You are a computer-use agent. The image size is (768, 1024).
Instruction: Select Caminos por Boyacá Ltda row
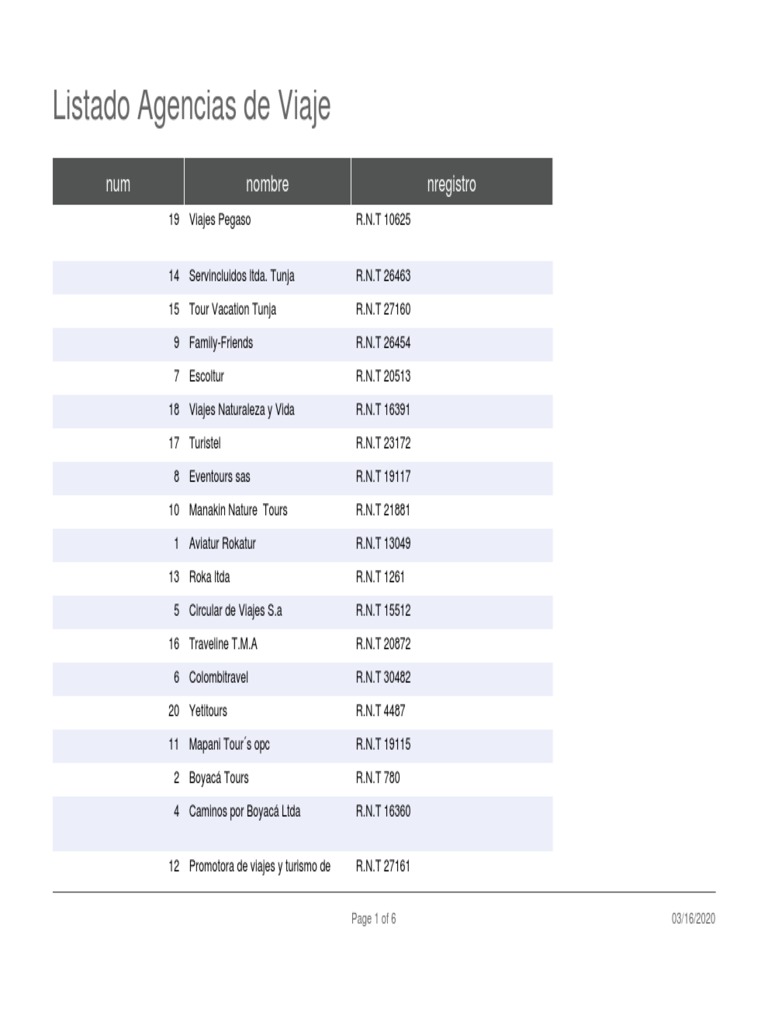pyautogui.click(x=244, y=811)
